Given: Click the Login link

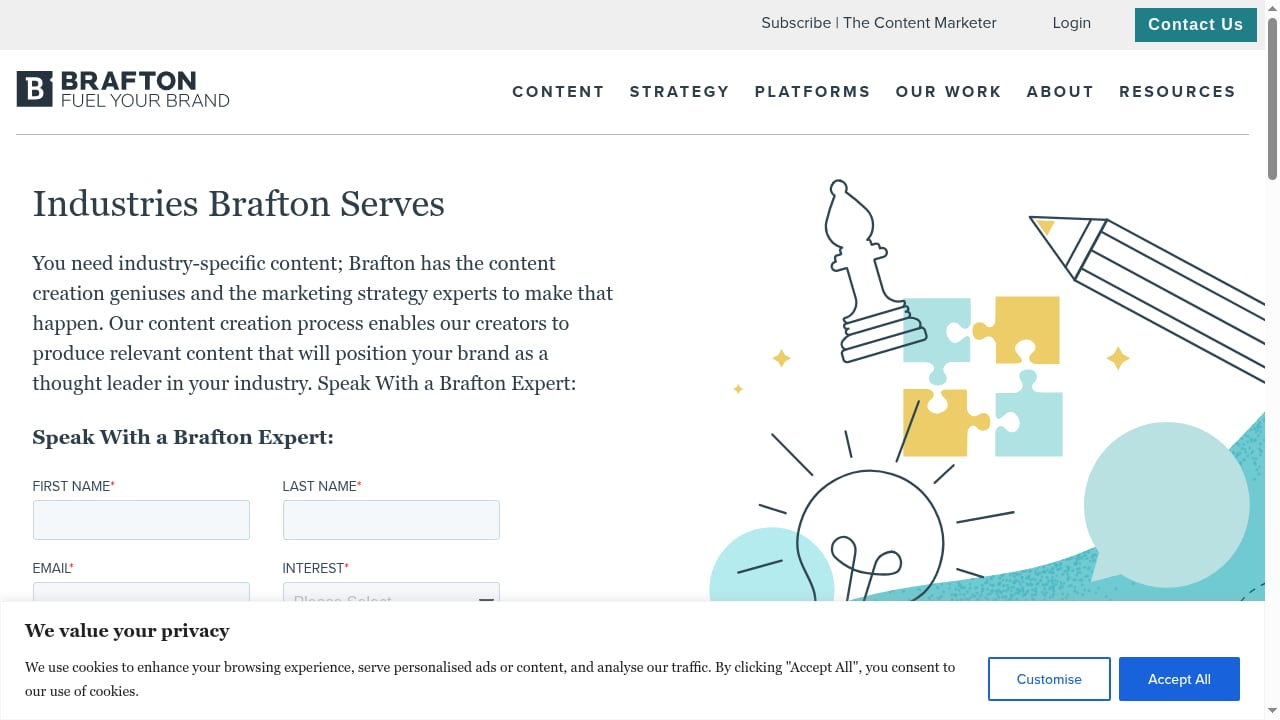Looking at the screenshot, I should click(x=1072, y=23).
